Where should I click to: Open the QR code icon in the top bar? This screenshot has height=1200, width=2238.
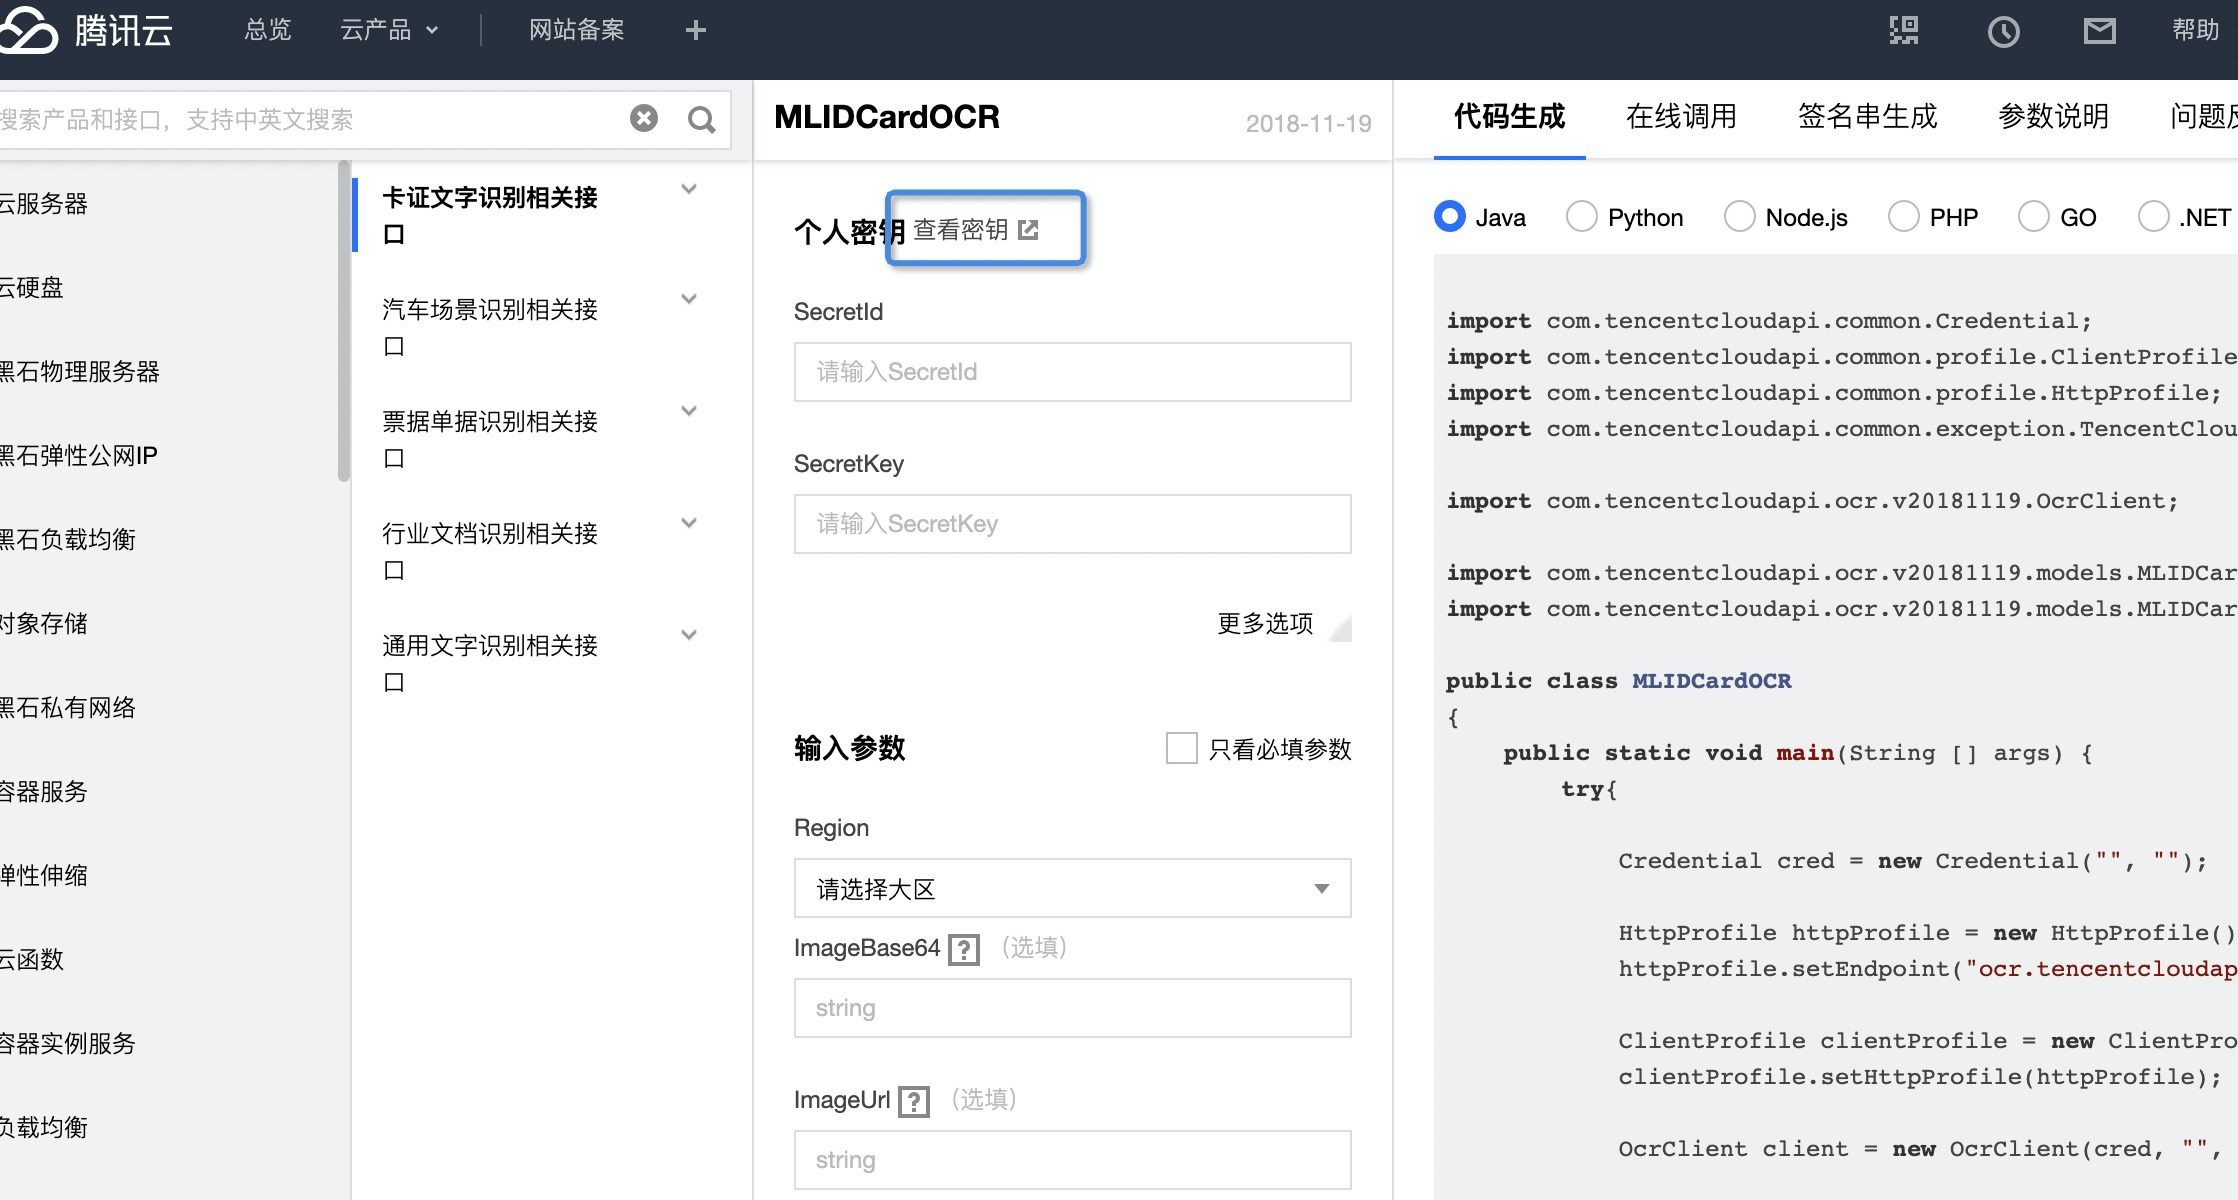(1903, 31)
